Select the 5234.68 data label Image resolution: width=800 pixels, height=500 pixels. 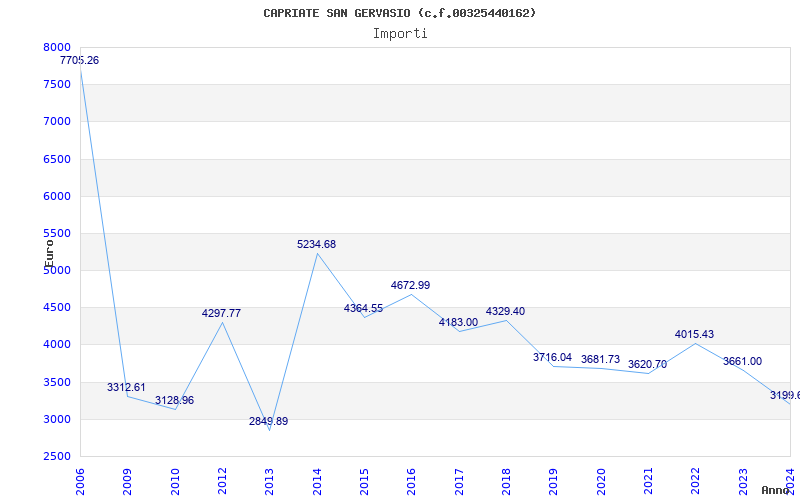[316, 244]
